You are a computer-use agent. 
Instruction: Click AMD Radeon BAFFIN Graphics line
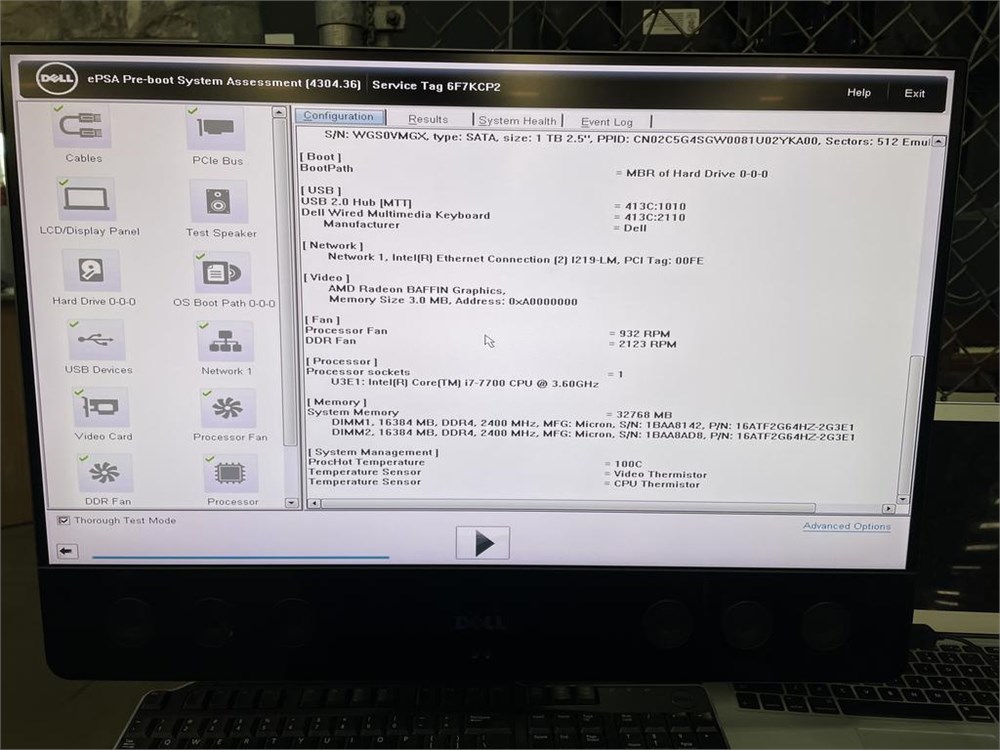417,290
